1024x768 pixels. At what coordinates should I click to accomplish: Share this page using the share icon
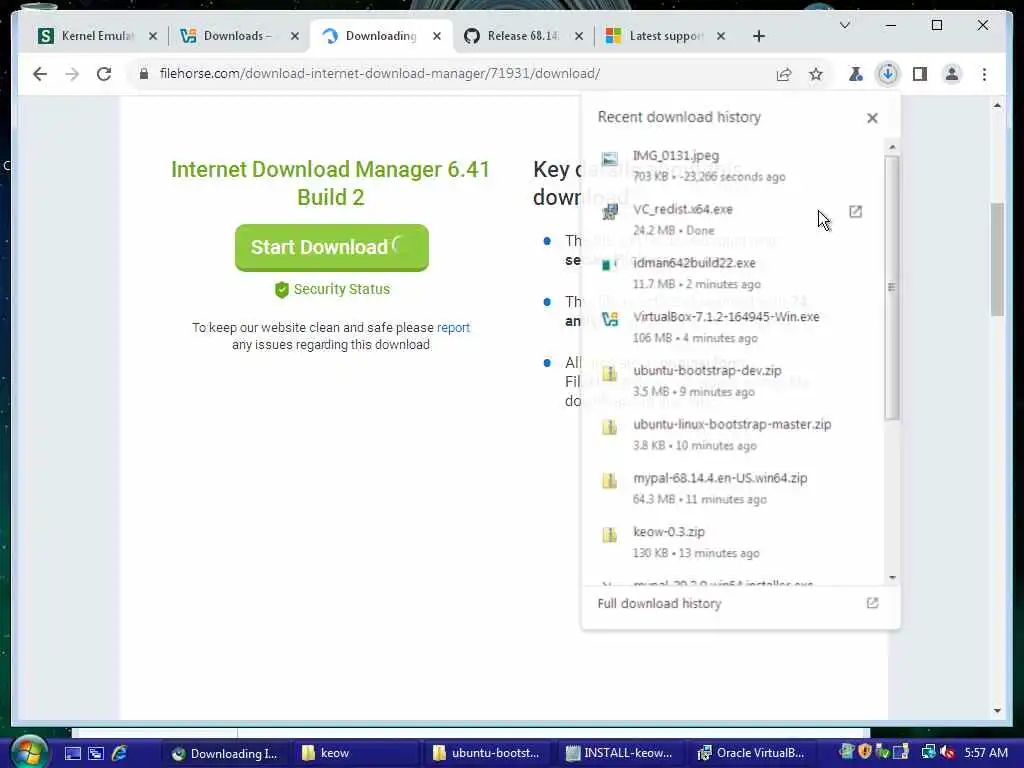tap(784, 74)
